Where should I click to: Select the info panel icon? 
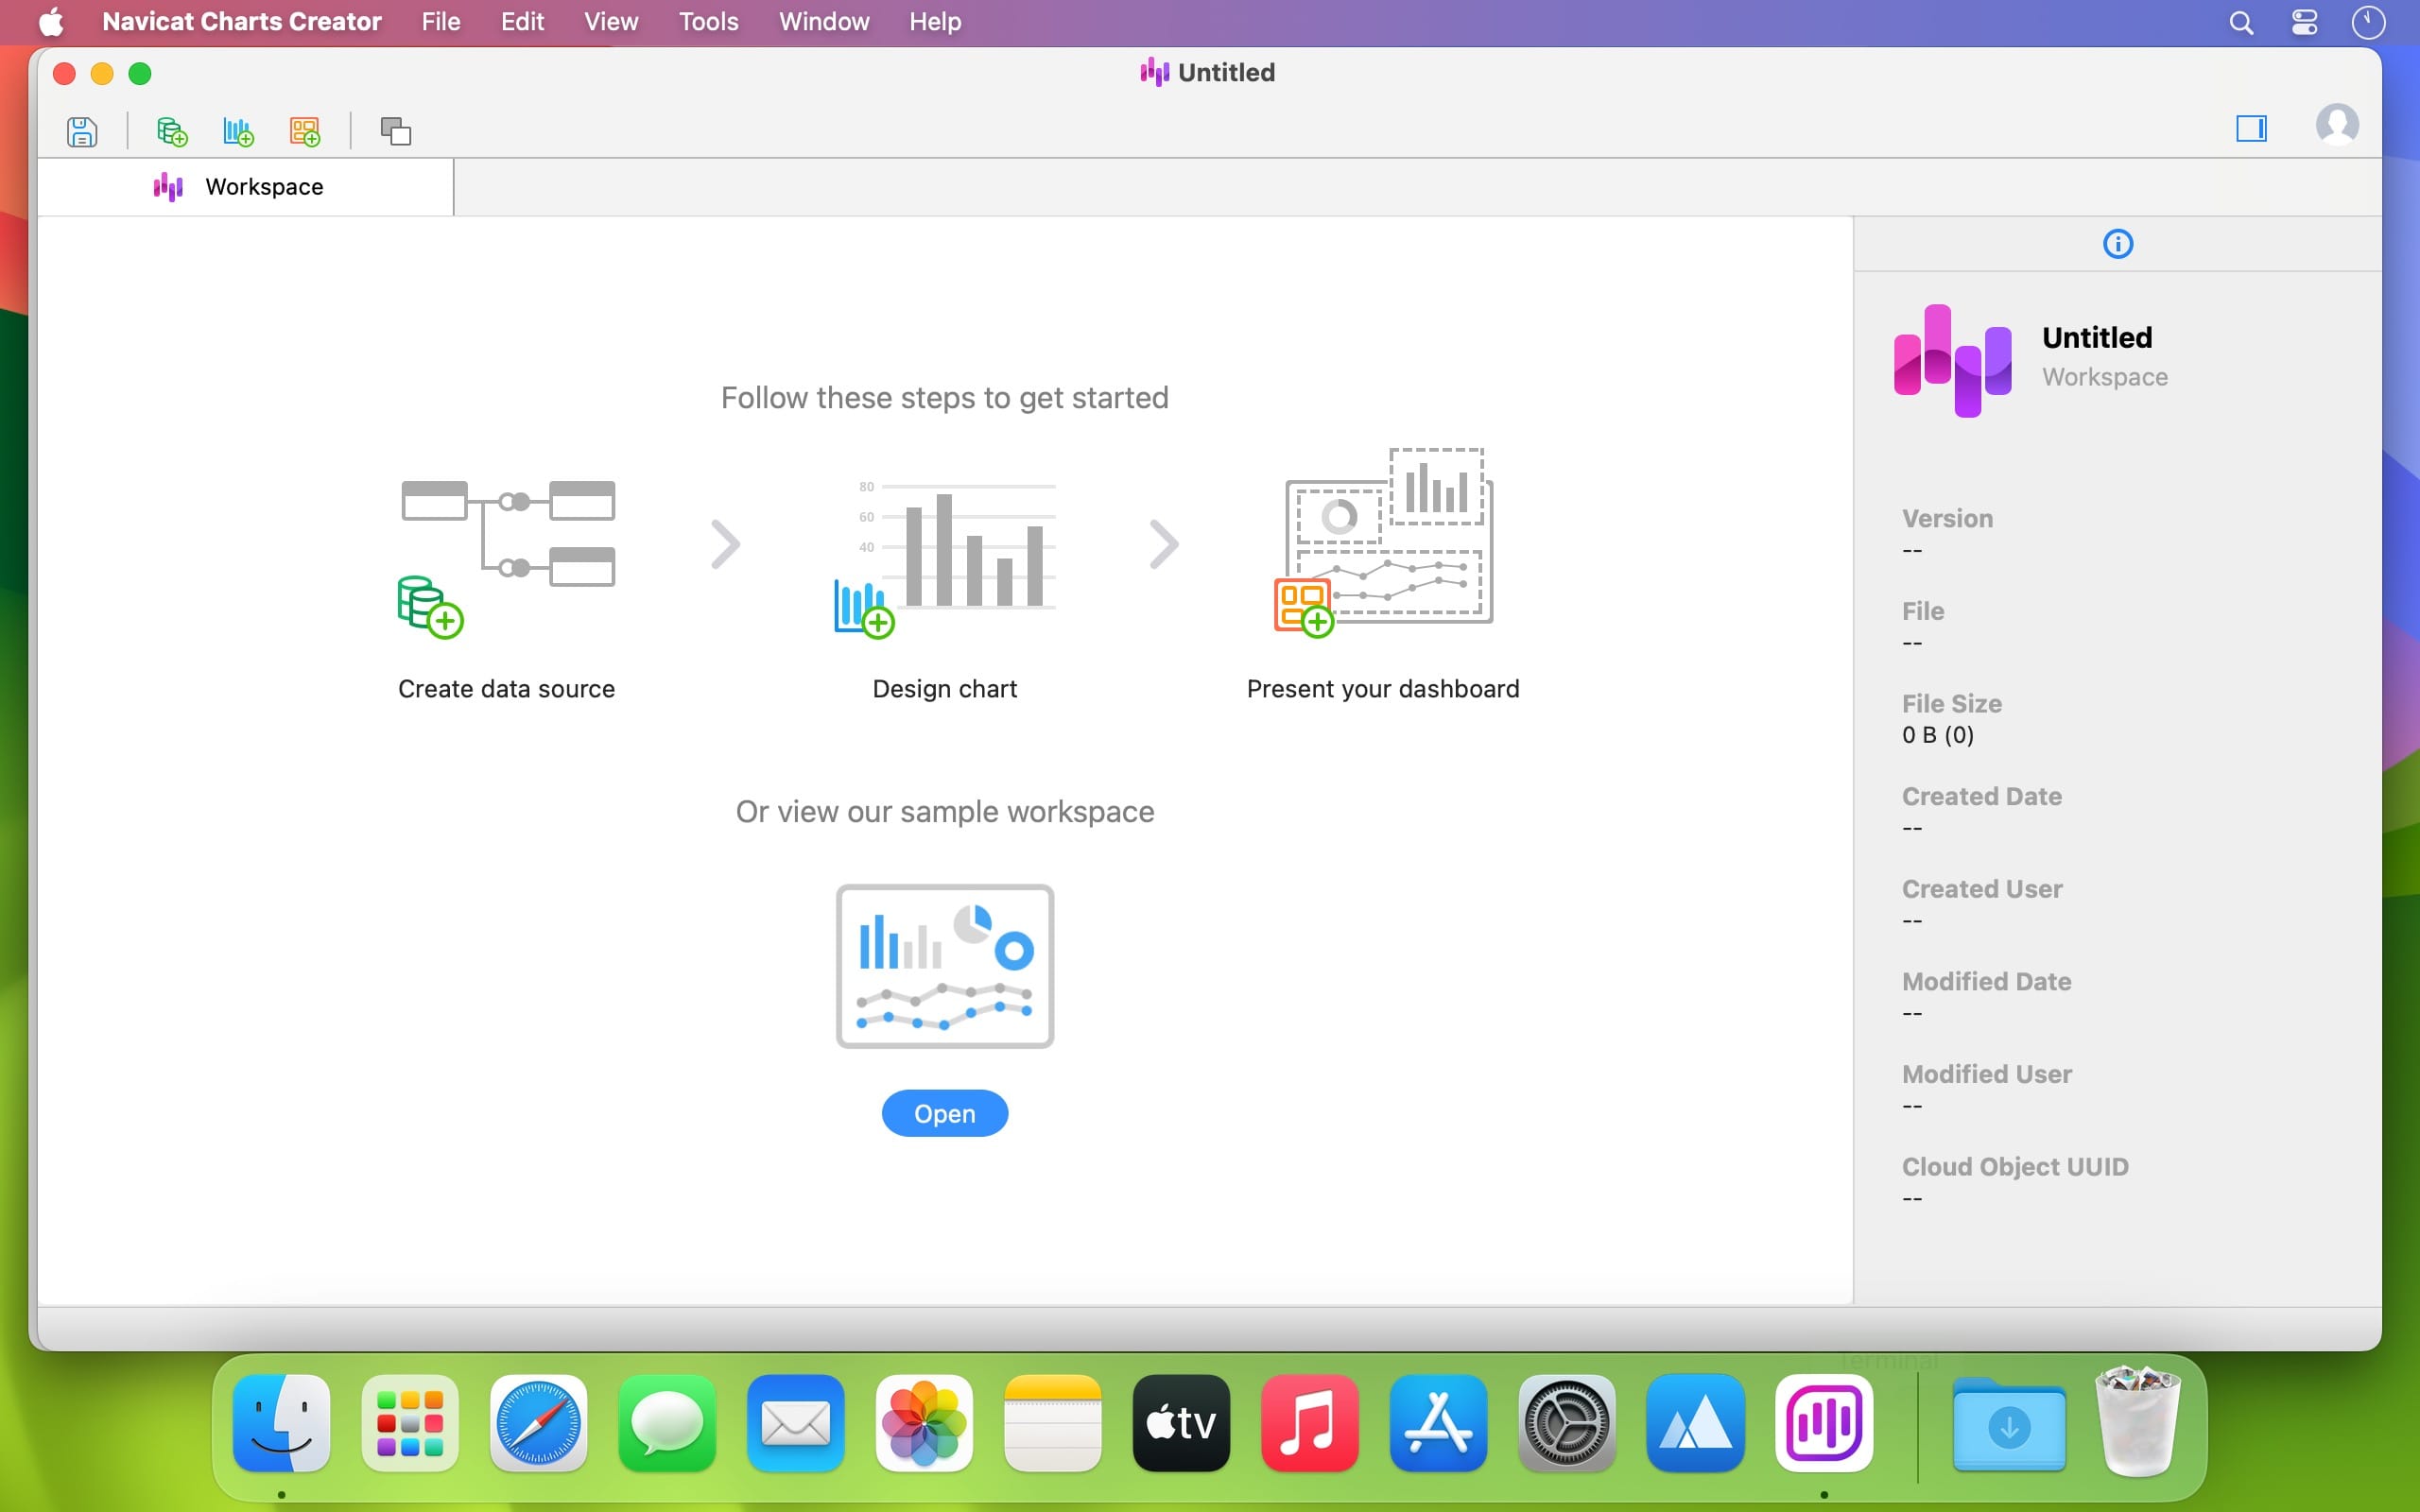2117,244
